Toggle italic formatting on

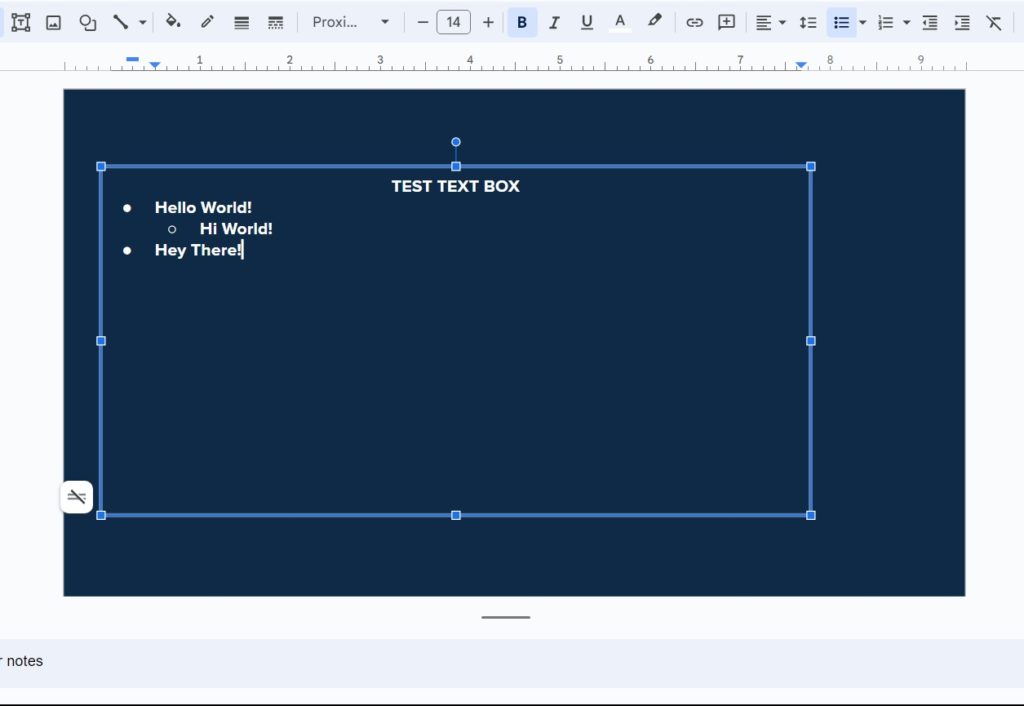coord(554,21)
